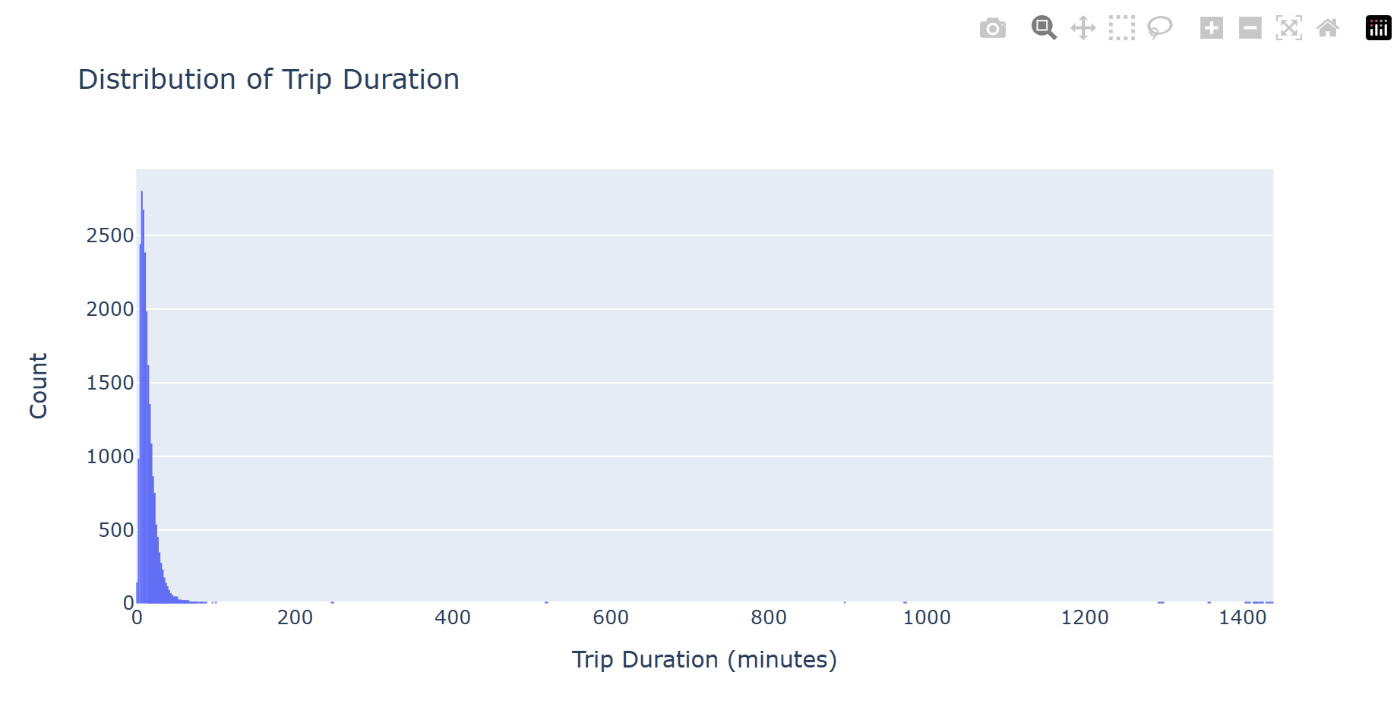Image resolution: width=1400 pixels, height=707 pixels.
Task: Reset axes with the home icon
Action: point(1328,28)
